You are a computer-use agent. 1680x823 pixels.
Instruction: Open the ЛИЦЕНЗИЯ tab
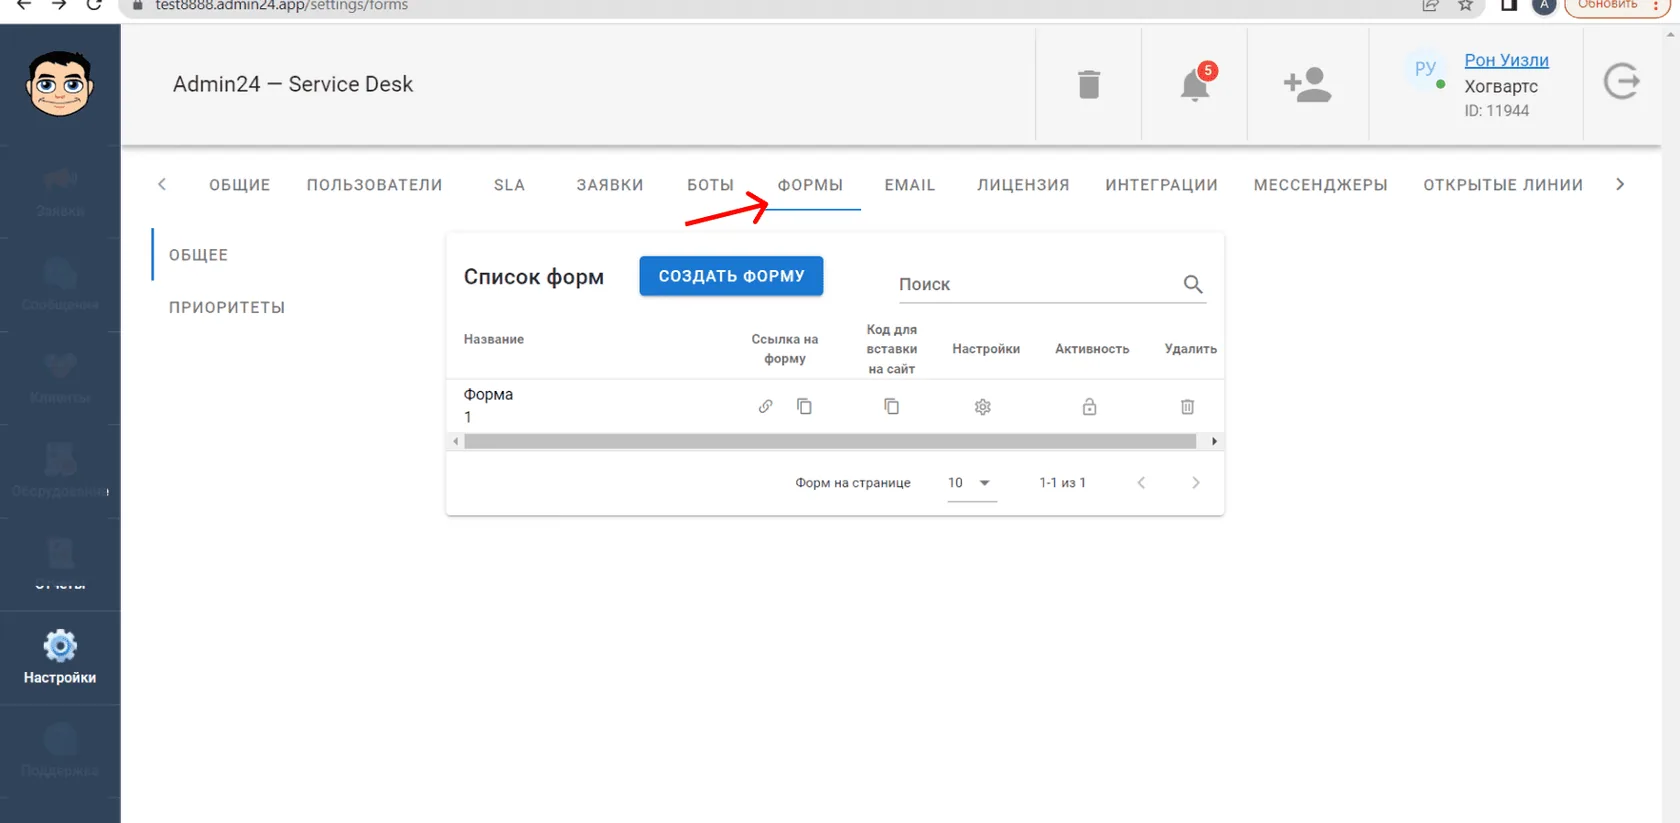coord(1023,185)
